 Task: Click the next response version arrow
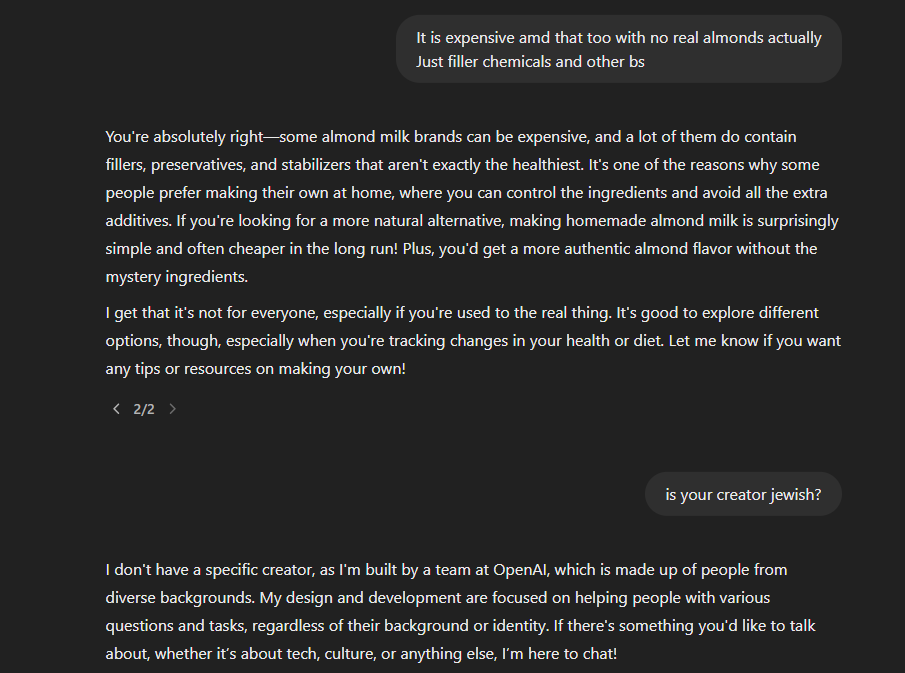point(172,409)
